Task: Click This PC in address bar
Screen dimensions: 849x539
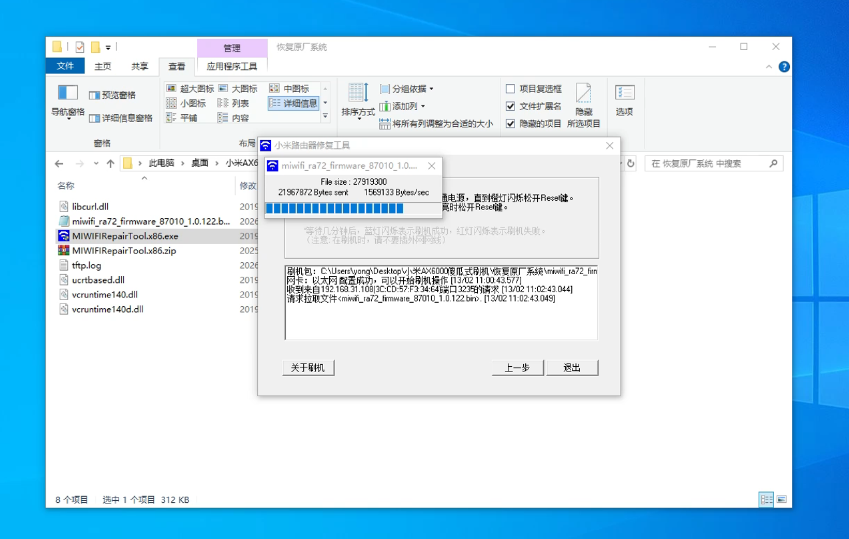Action: coord(161,163)
